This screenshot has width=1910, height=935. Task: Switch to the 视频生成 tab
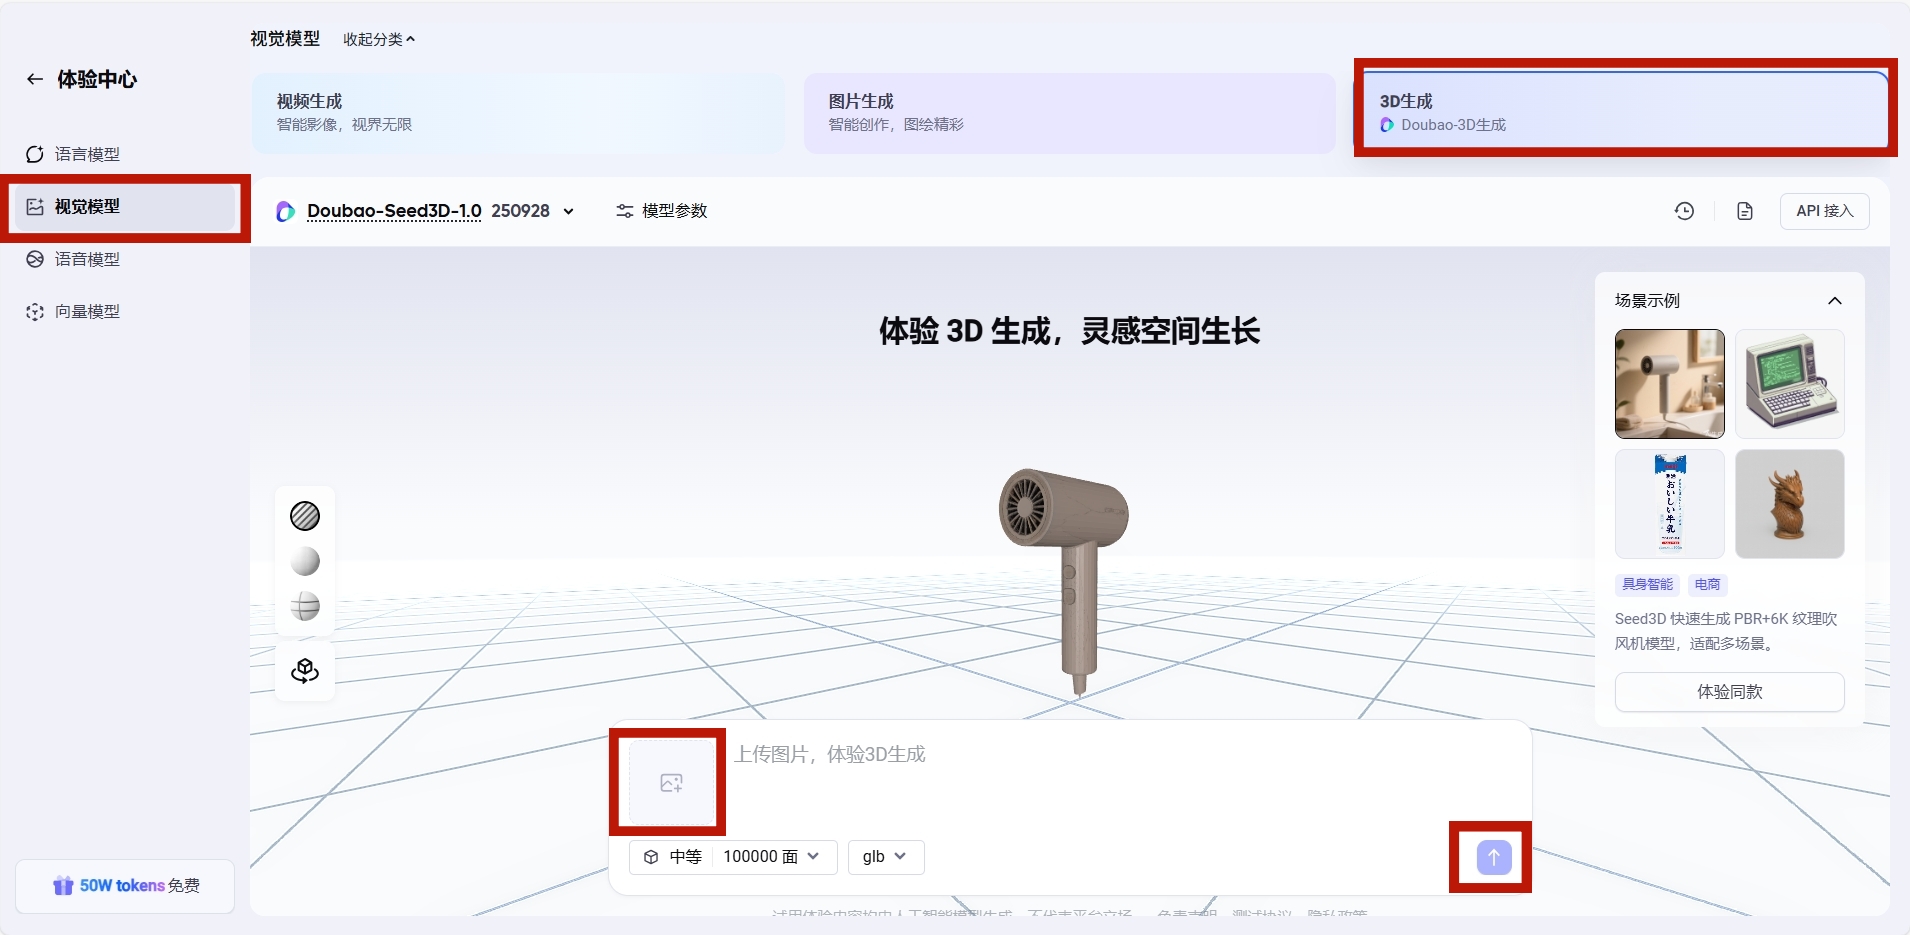(518, 113)
